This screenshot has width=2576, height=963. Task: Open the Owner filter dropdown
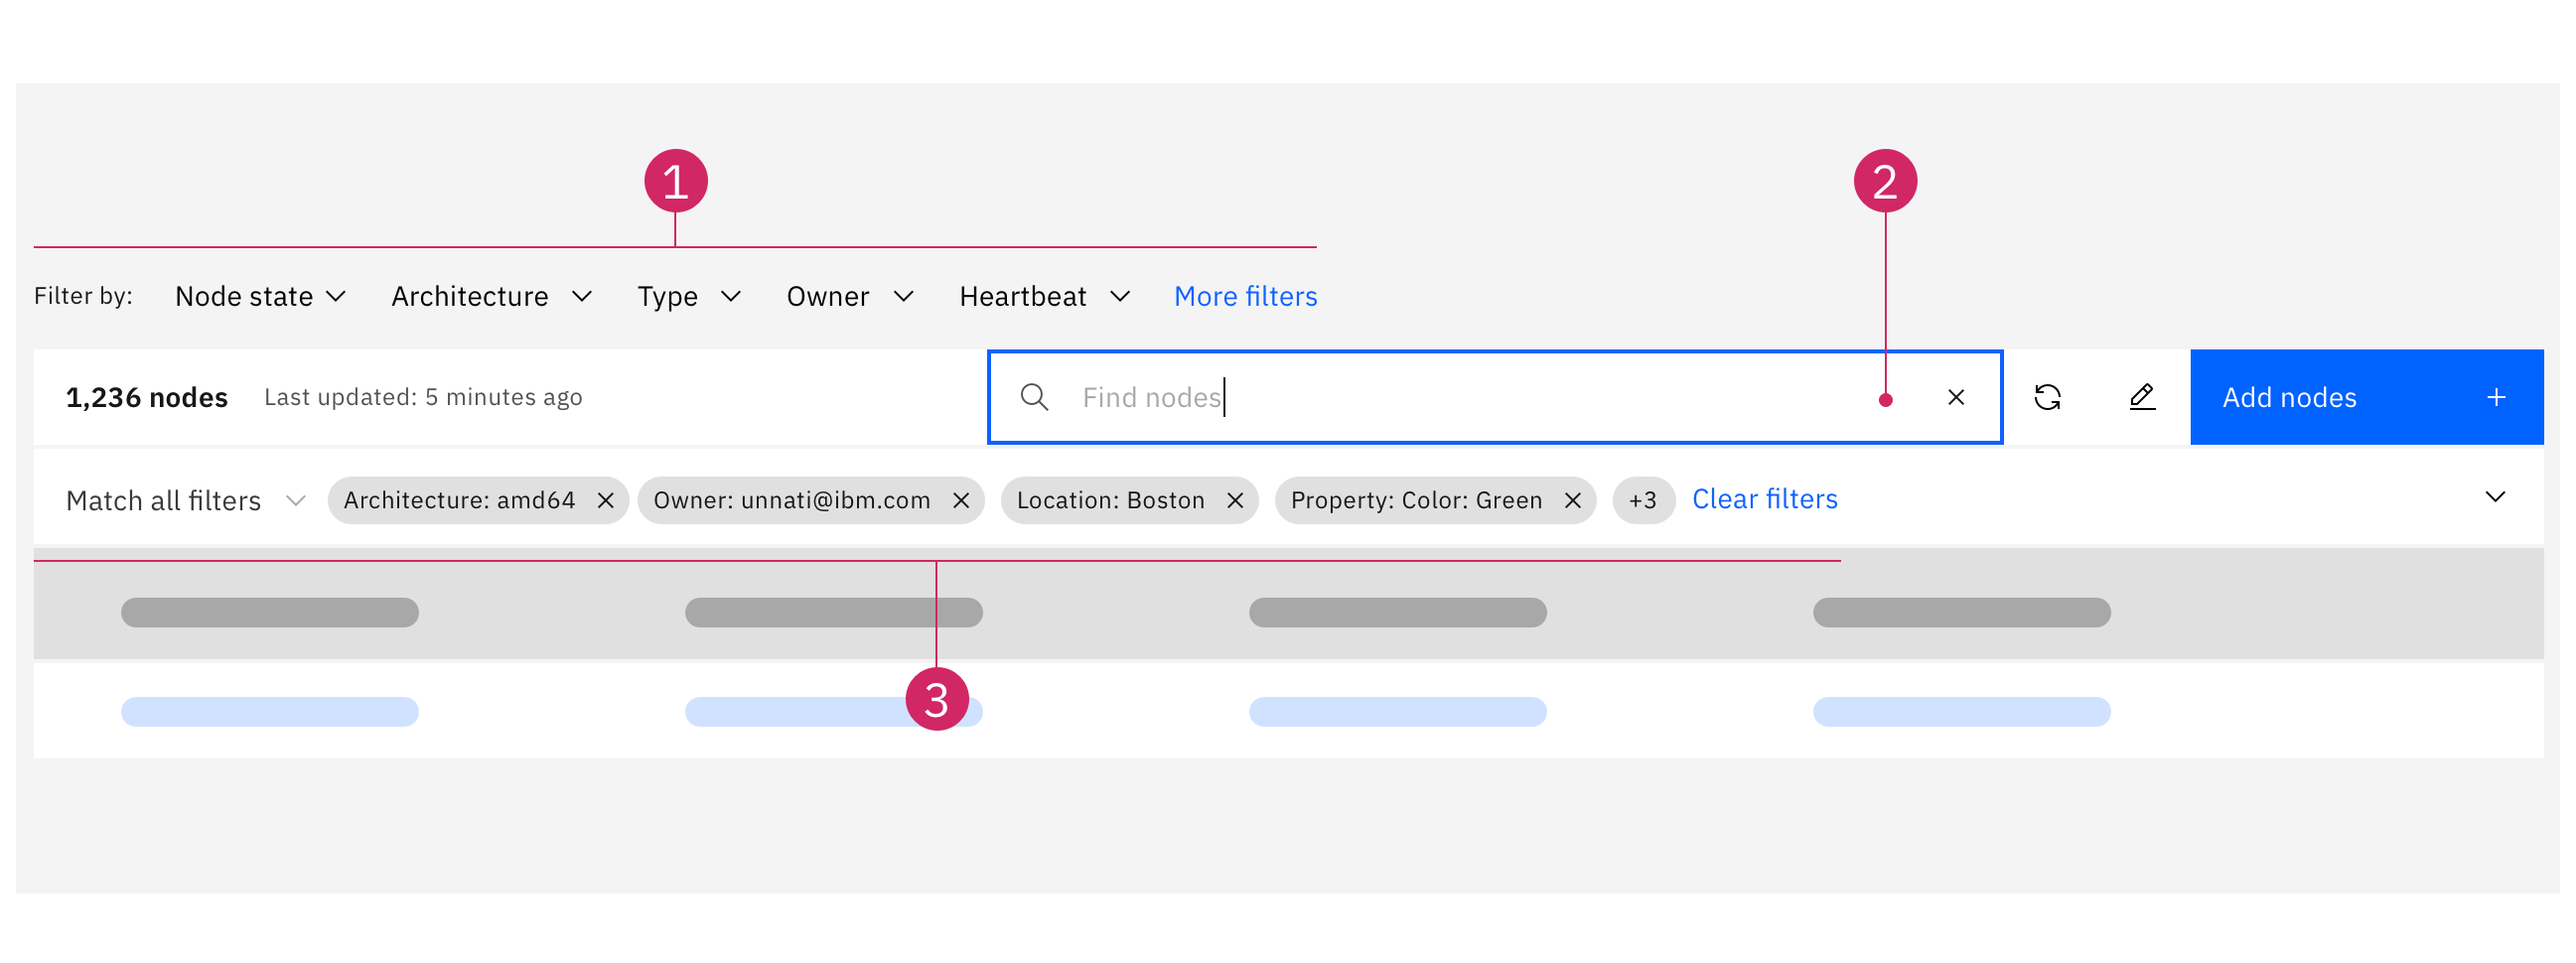[x=850, y=296]
